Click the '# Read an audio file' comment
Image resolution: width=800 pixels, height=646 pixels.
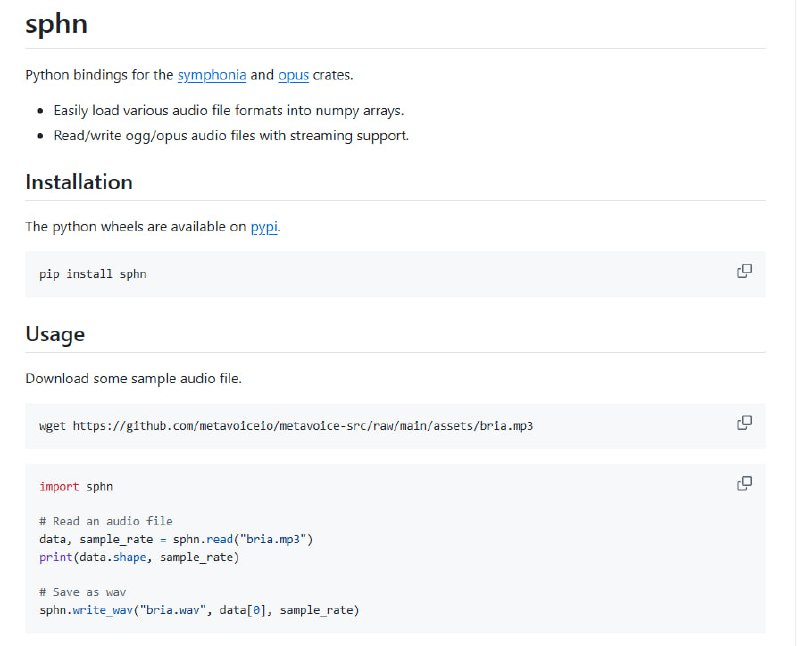tap(106, 521)
